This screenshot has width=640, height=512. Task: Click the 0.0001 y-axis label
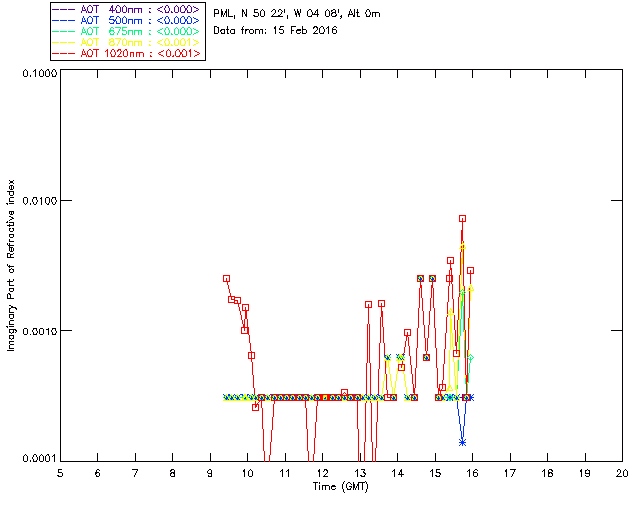coord(40,459)
